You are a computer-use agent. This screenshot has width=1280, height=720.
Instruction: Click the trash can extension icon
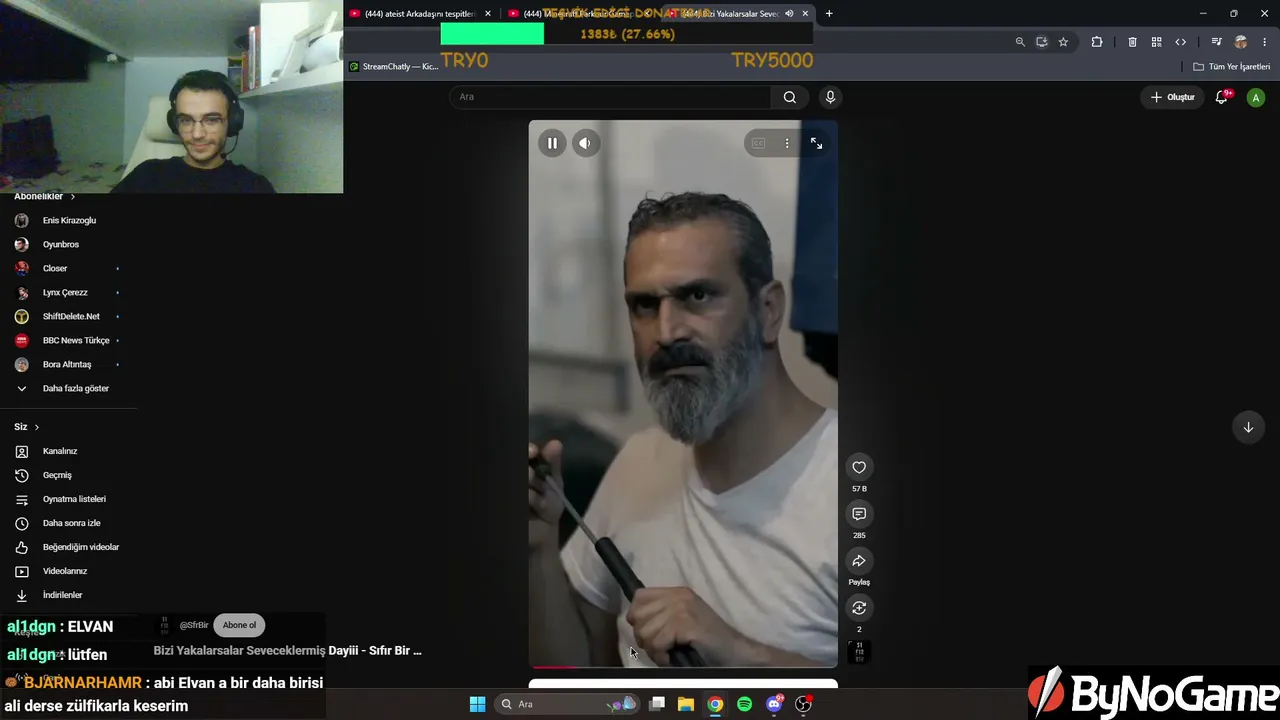pos(1132,42)
